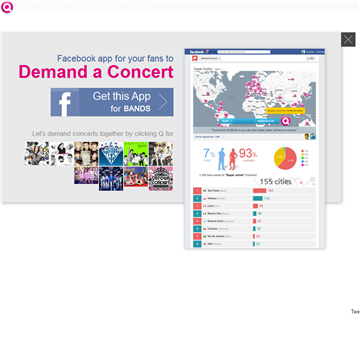Select the São Paulo row in city ranking
The height and width of the screenshot is (360, 360).
[x=254, y=191]
